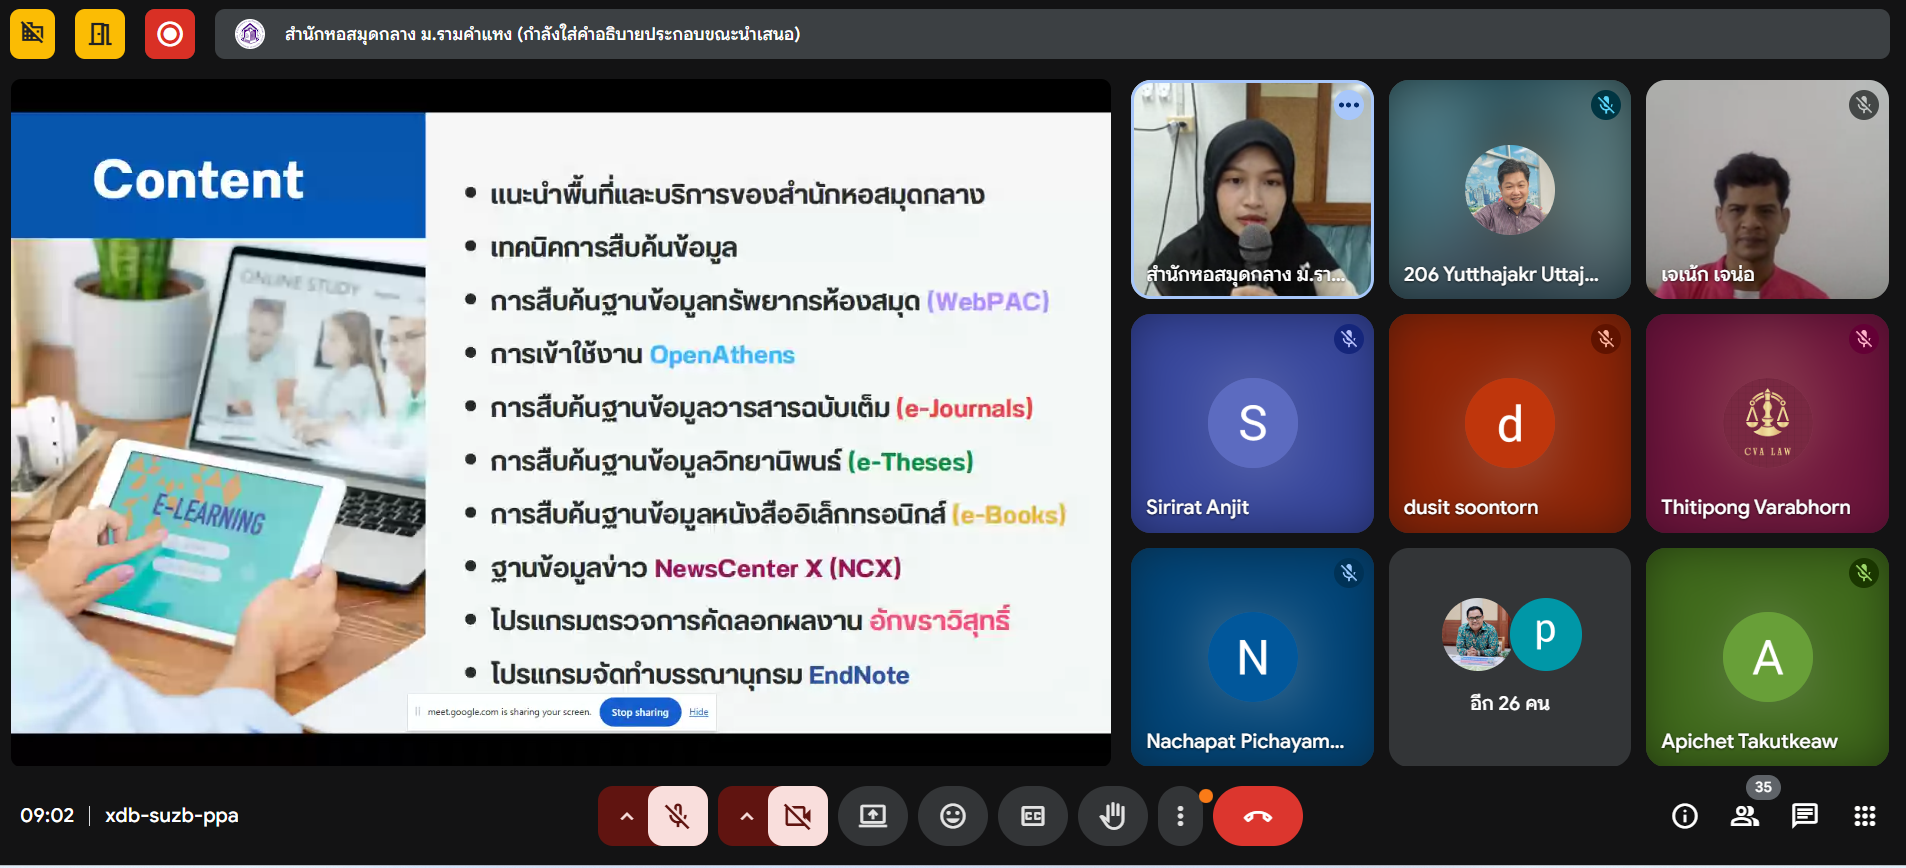Open more options three-dot menu
This screenshot has width=1906, height=868.
click(x=1181, y=816)
